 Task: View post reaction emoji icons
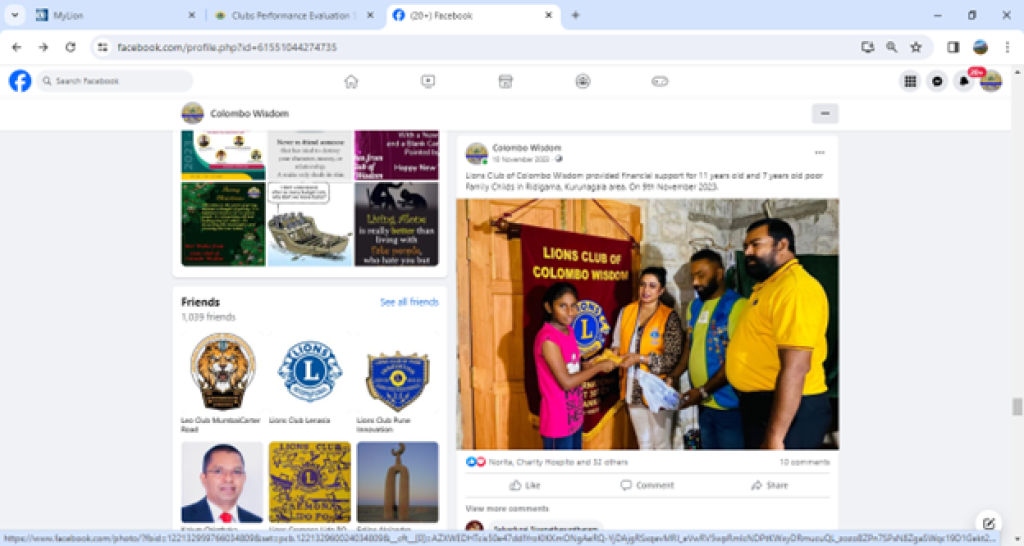point(475,462)
